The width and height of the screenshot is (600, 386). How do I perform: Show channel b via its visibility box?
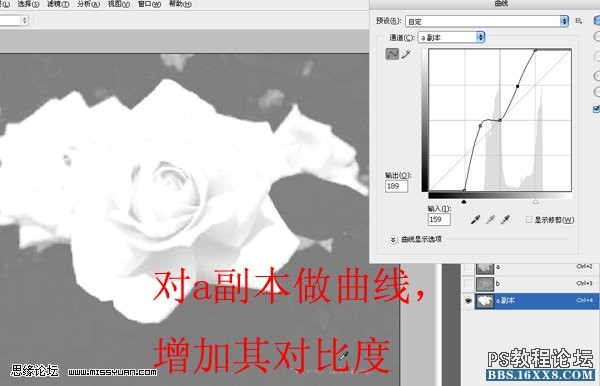tap(468, 284)
